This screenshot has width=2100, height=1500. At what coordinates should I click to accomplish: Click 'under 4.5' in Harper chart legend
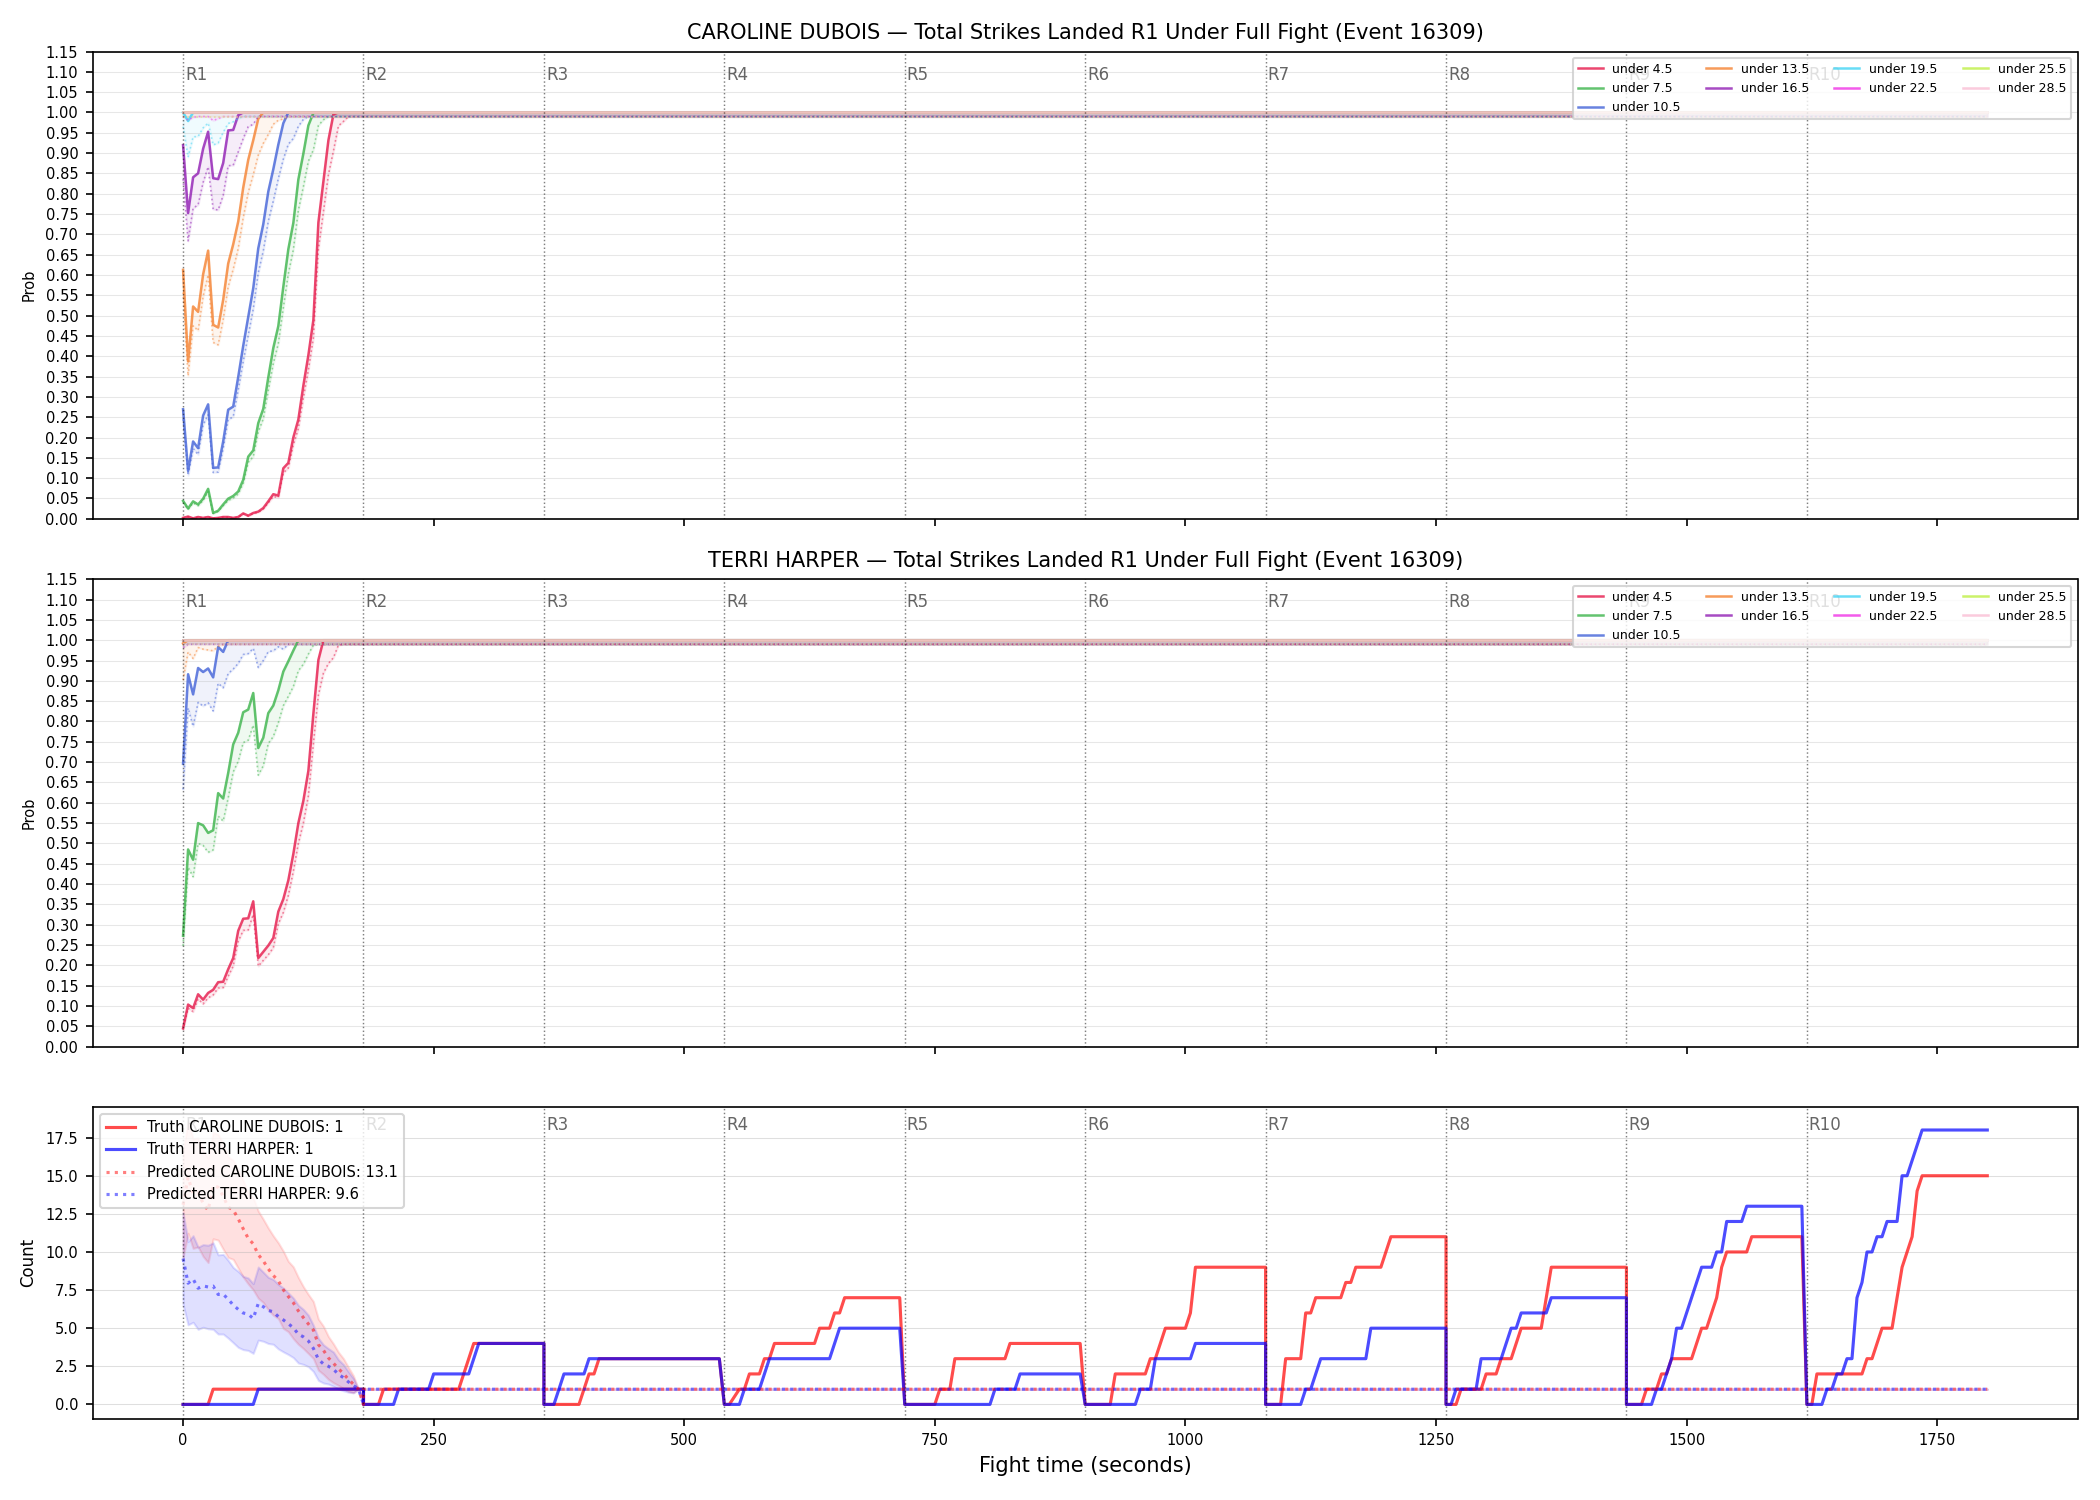[1642, 597]
